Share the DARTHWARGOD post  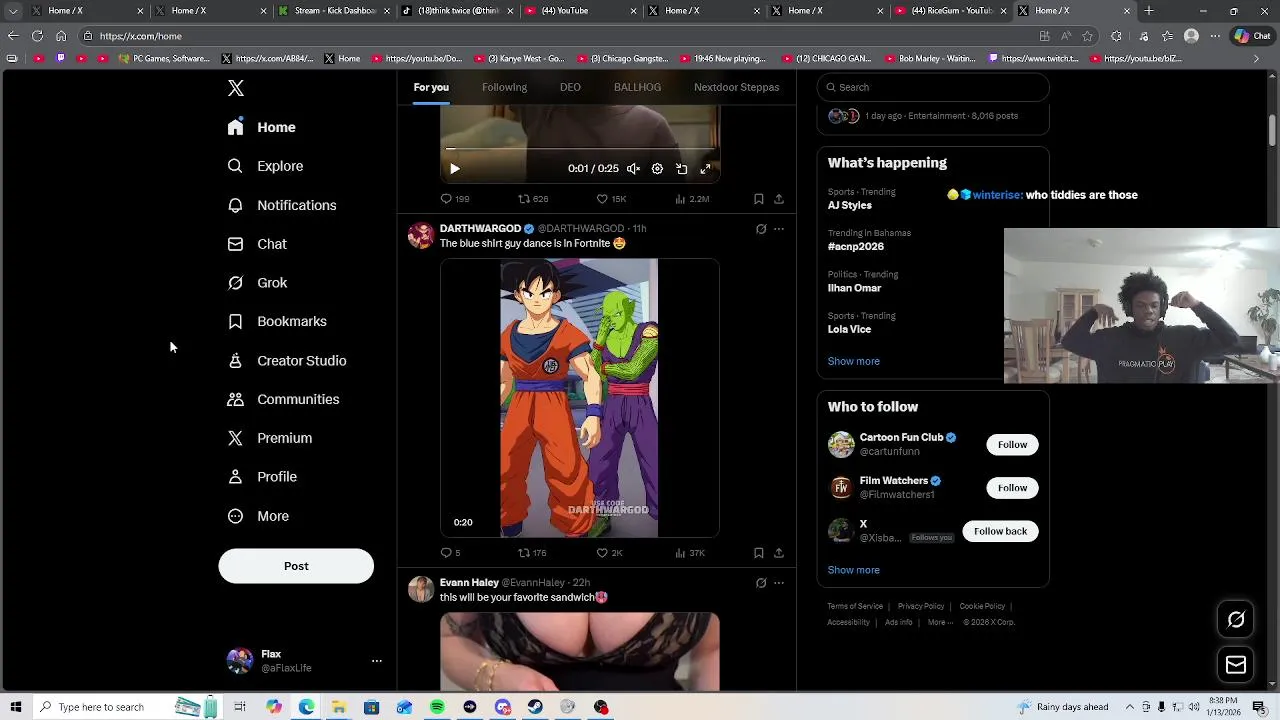click(x=779, y=553)
